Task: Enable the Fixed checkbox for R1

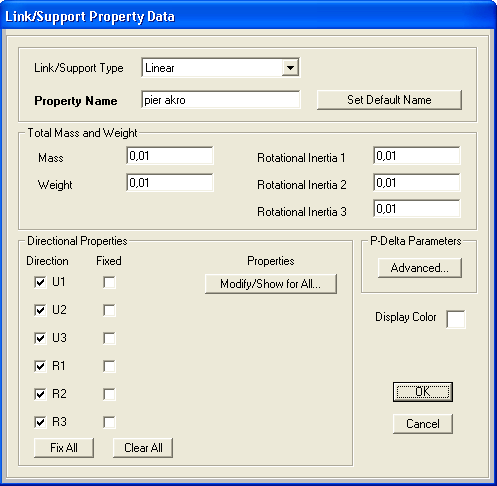Action: click(109, 366)
